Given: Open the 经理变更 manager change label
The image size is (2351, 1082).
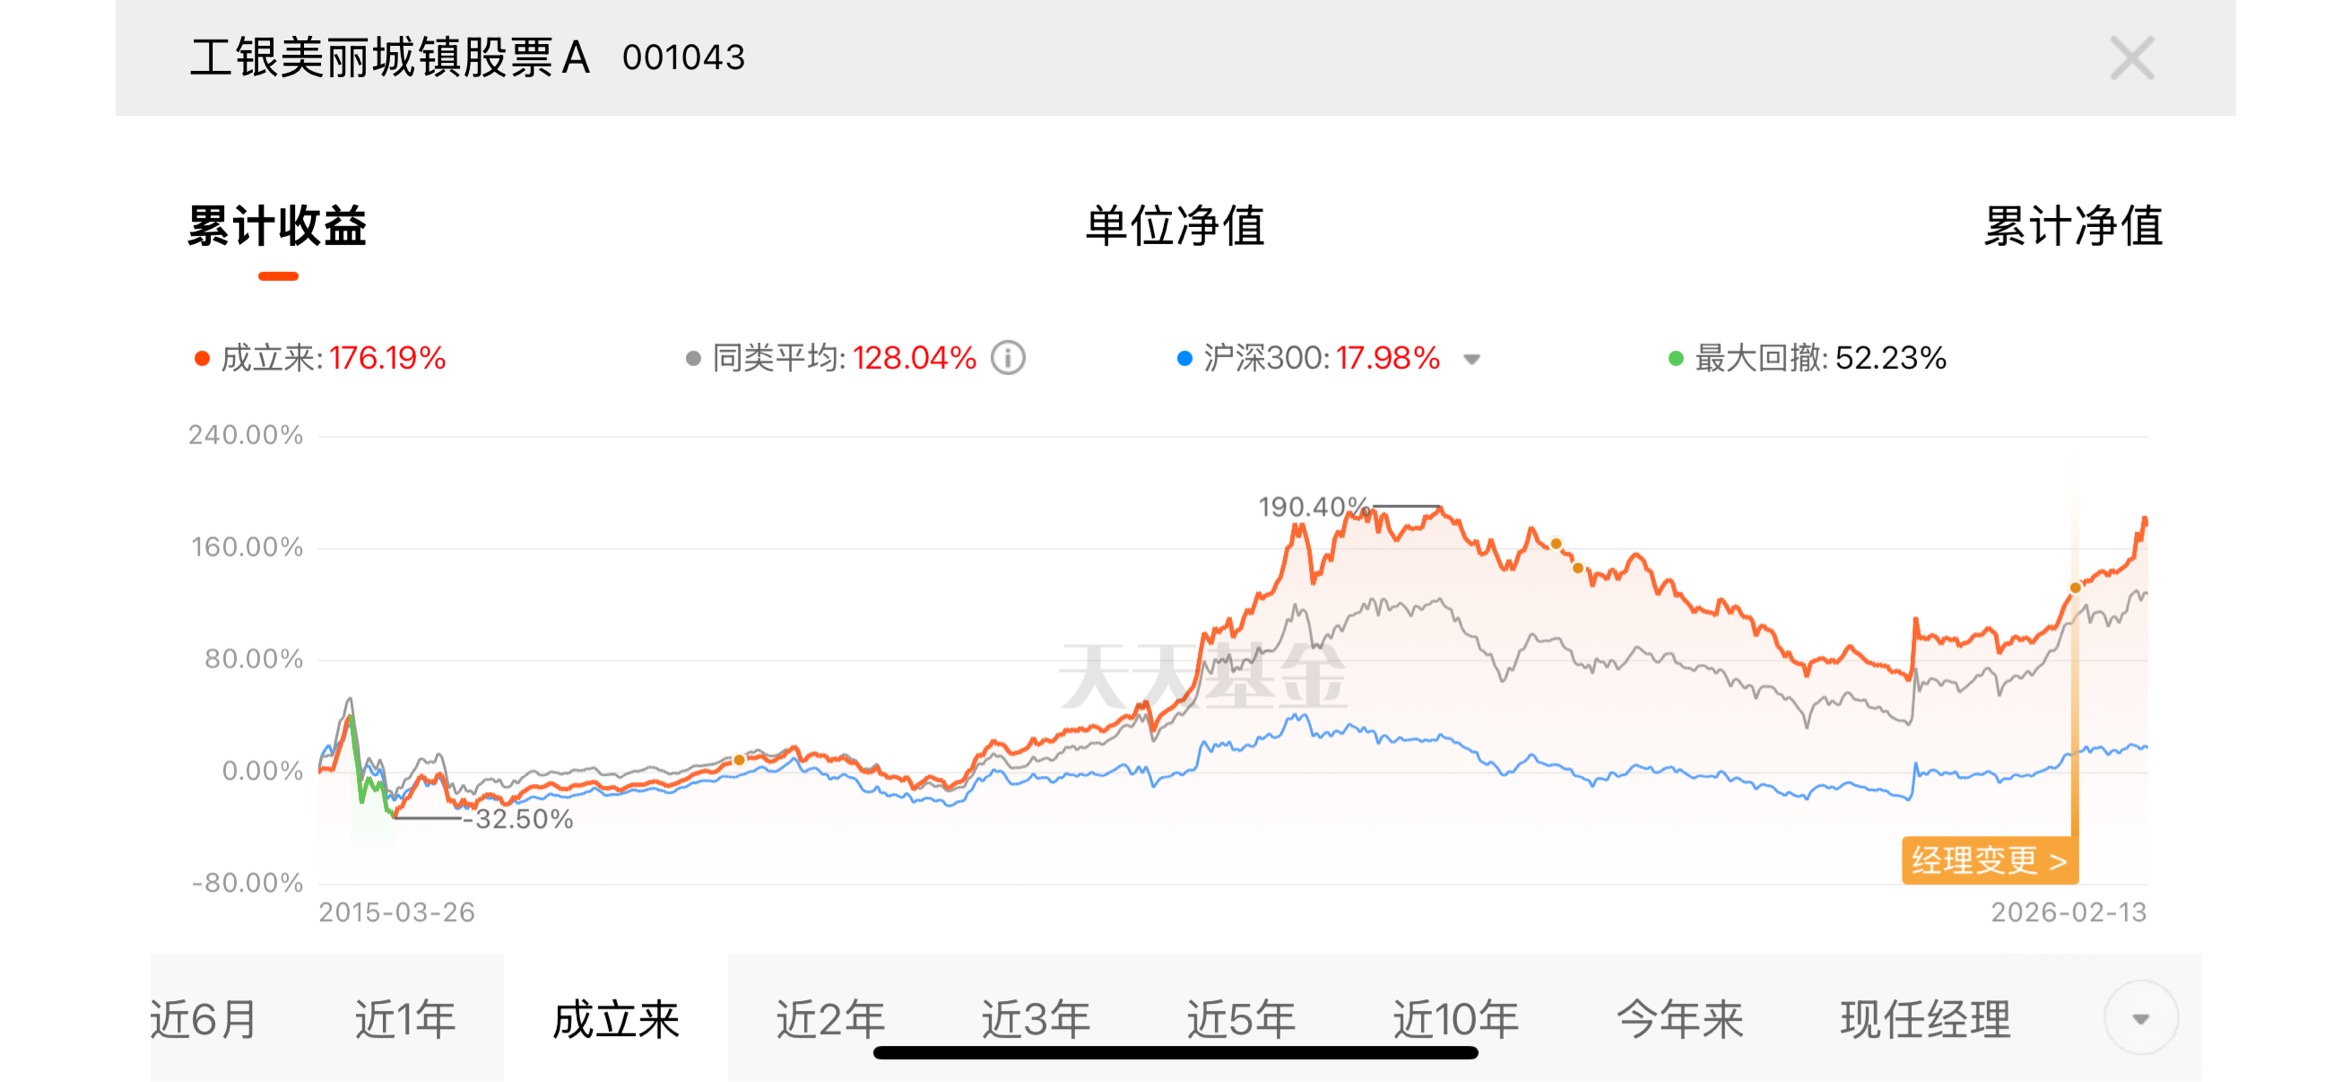Looking at the screenshot, I should [1989, 860].
